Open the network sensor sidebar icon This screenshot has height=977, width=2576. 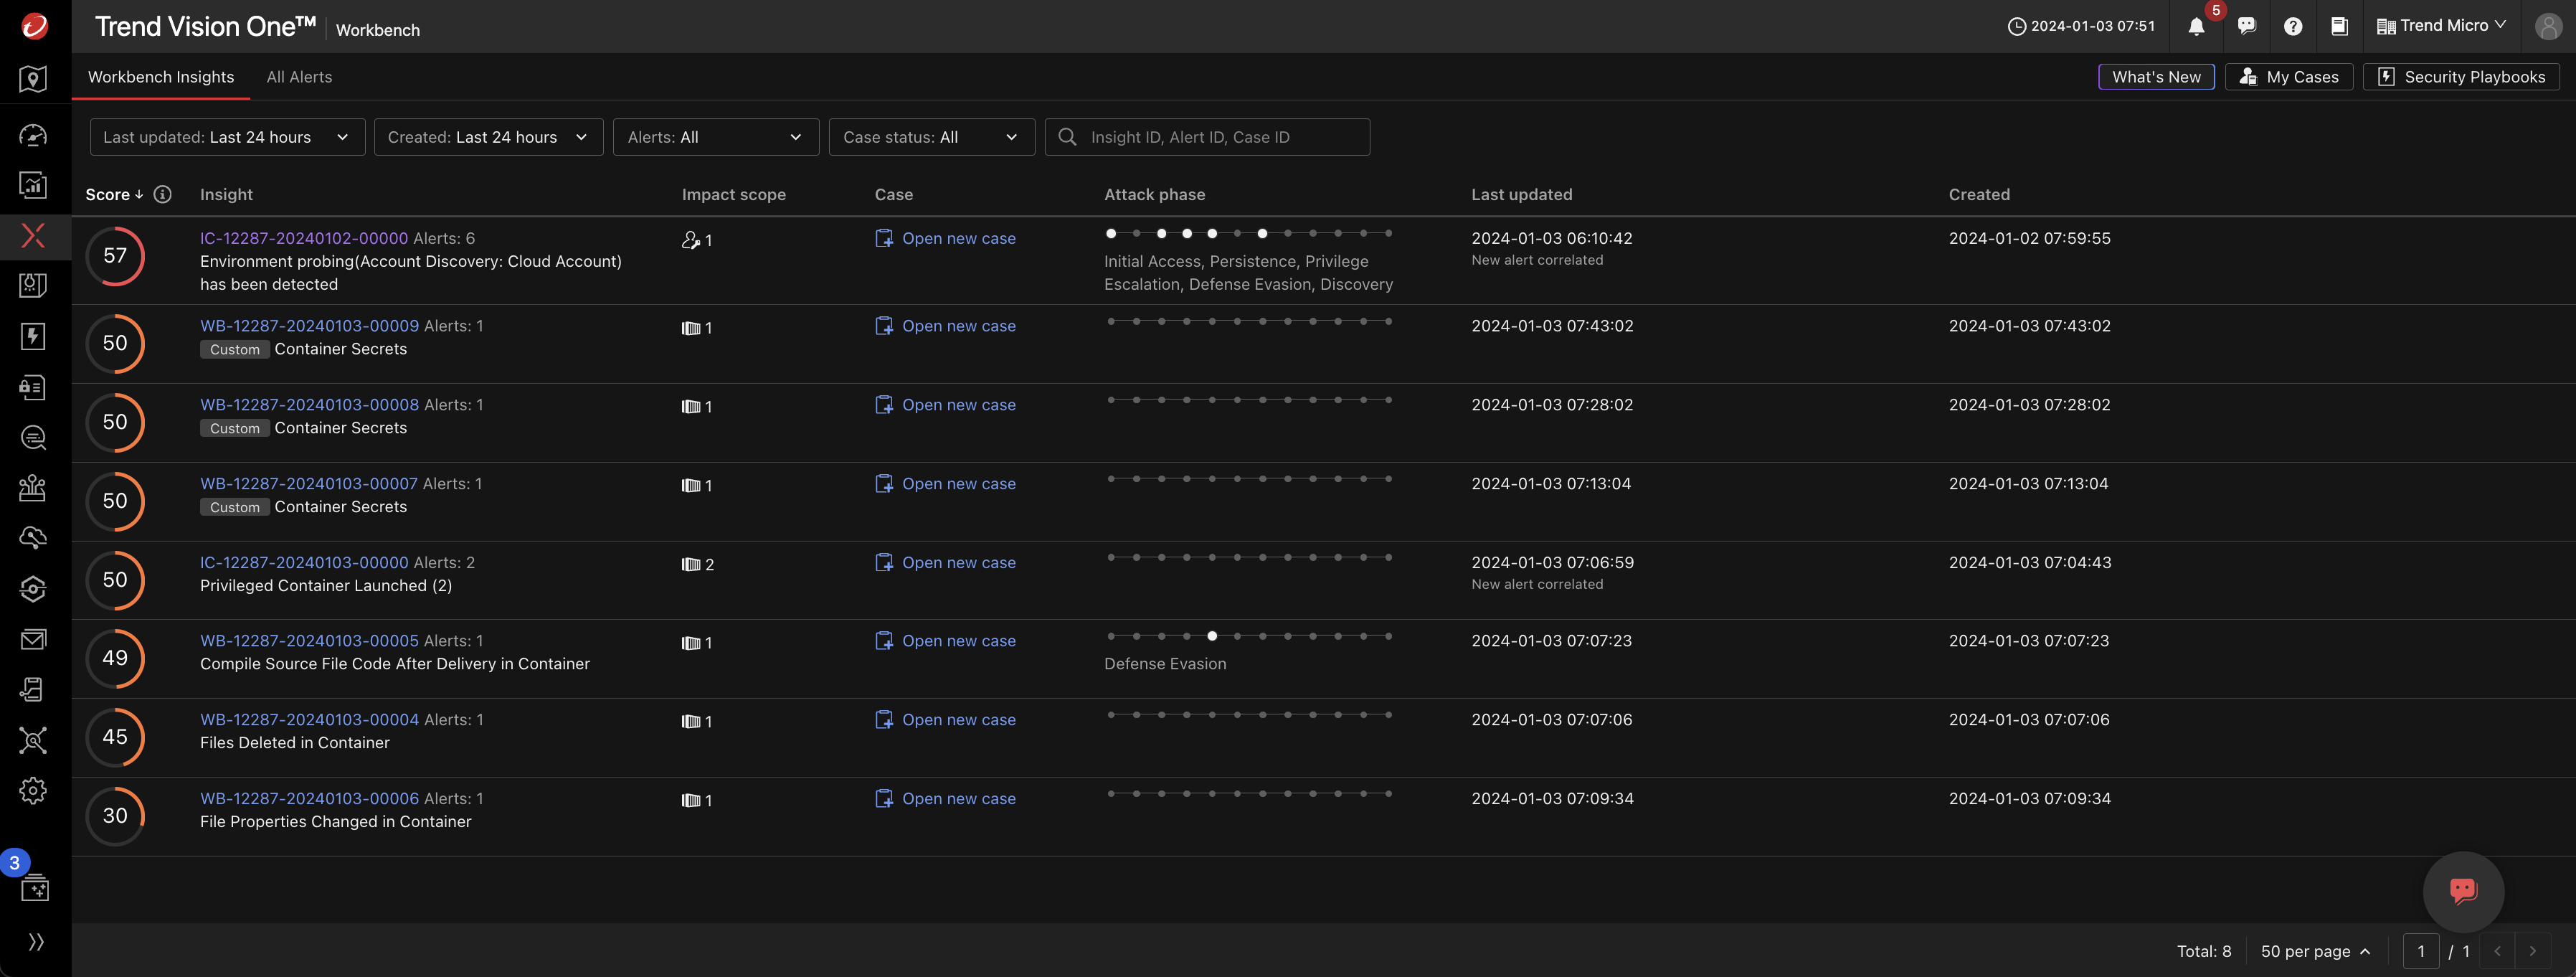[x=33, y=740]
